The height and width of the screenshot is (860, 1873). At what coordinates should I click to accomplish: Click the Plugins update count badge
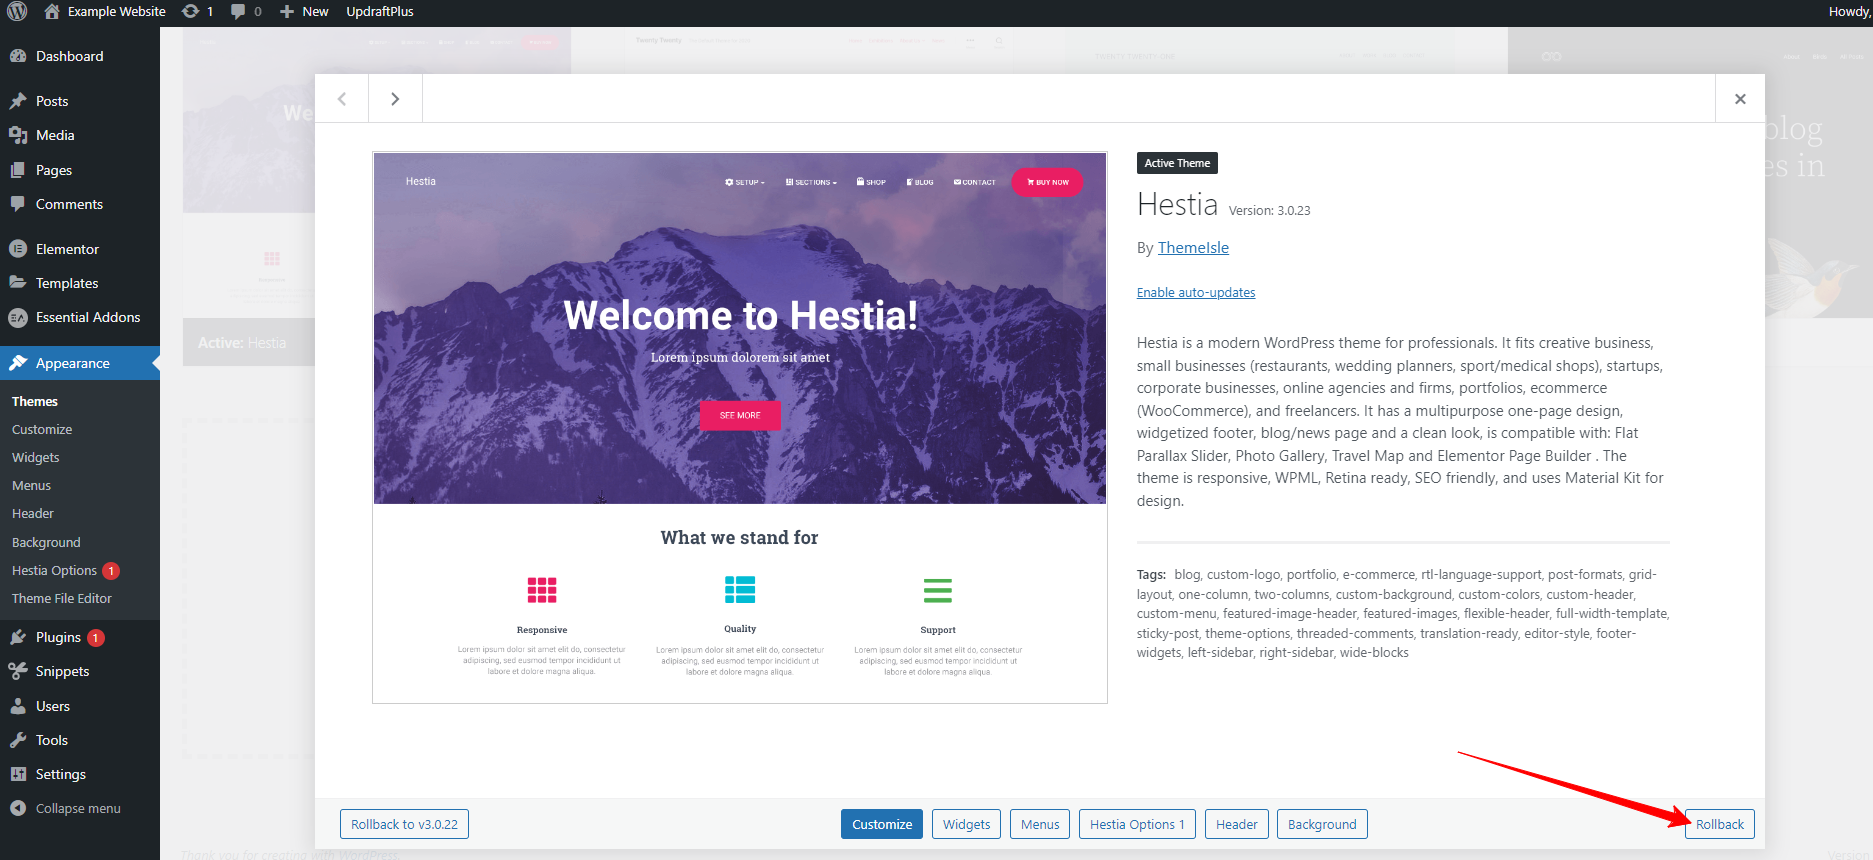[x=96, y=637]
